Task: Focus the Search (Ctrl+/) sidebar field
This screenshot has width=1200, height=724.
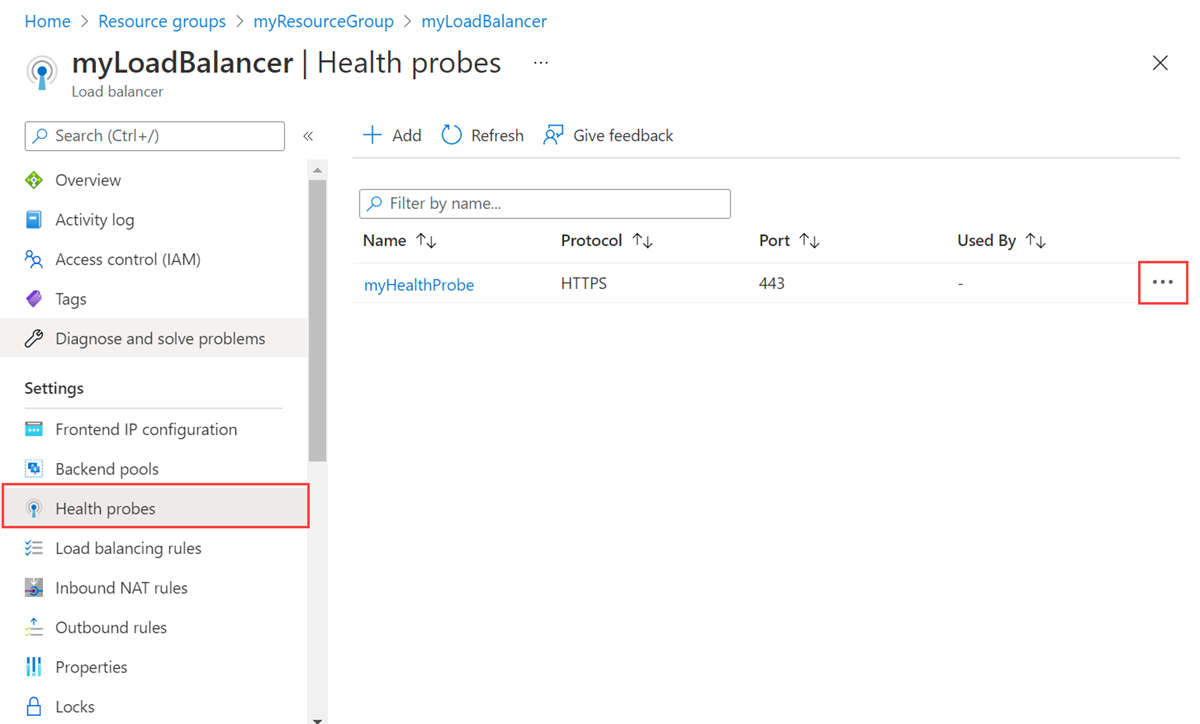Action: coord(155,136)
